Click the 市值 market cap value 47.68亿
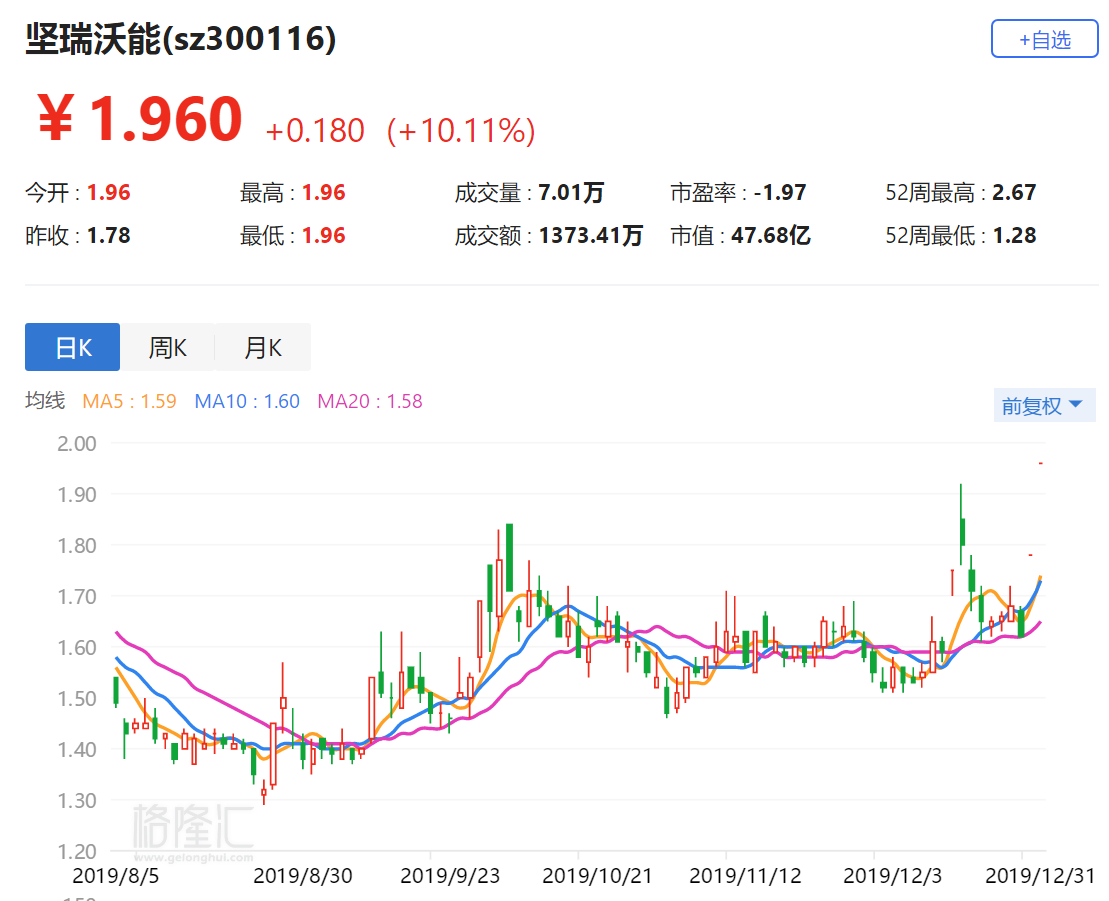 771,236
